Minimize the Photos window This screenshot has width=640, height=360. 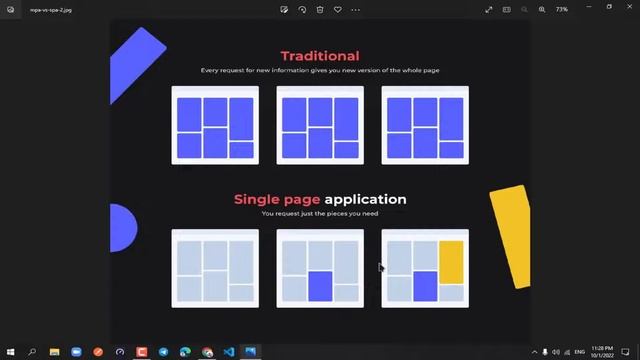589,7
